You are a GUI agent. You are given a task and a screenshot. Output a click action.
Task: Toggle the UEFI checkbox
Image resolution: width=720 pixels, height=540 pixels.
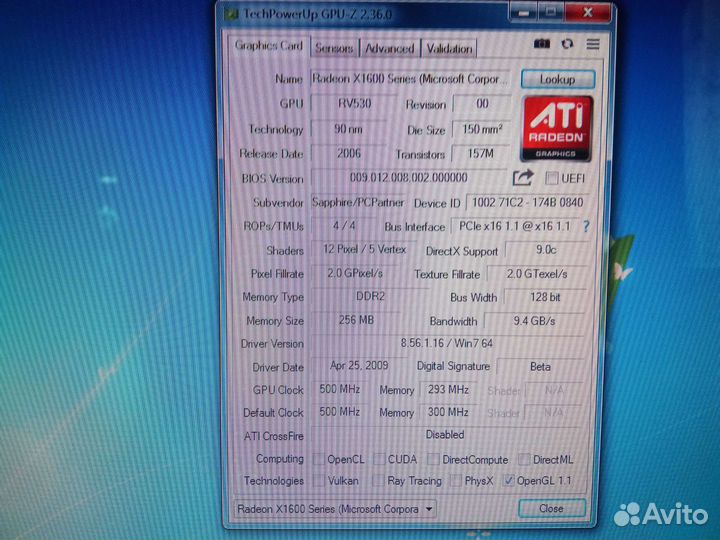551,178
